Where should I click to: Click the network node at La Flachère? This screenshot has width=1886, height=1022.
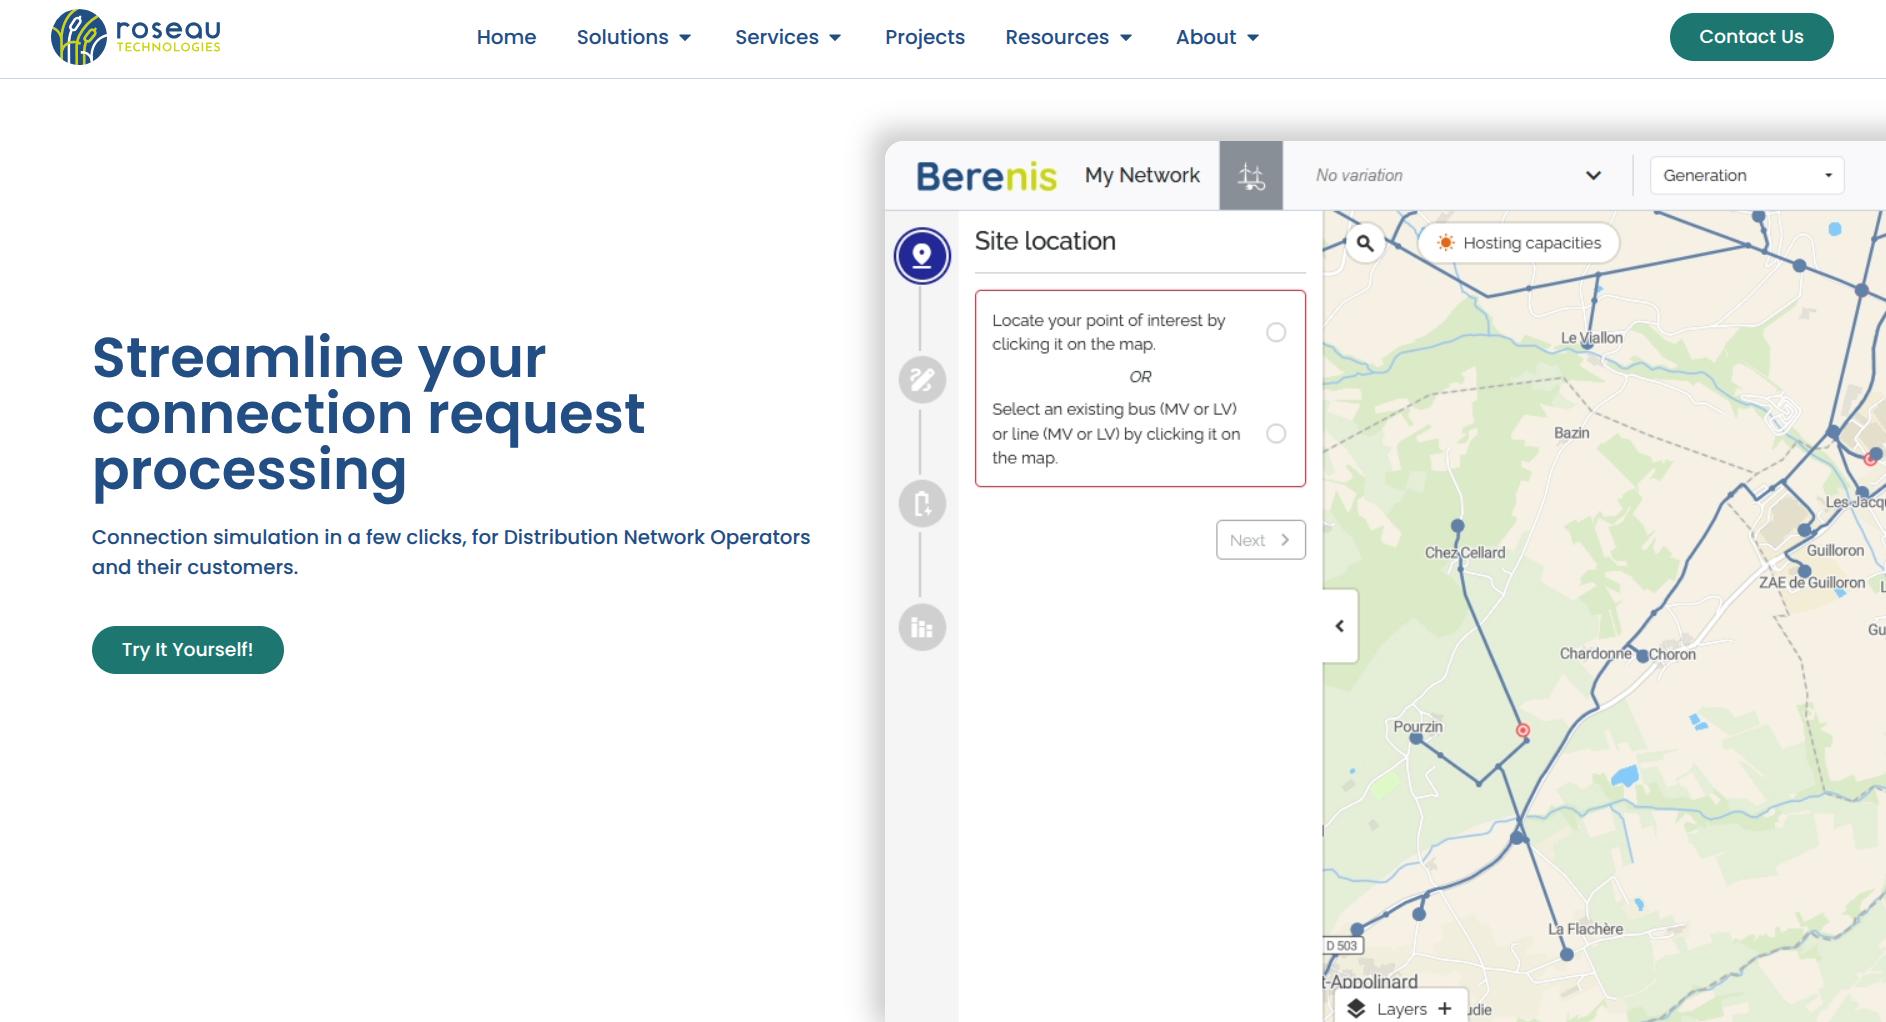click(x=1567, y=955)
